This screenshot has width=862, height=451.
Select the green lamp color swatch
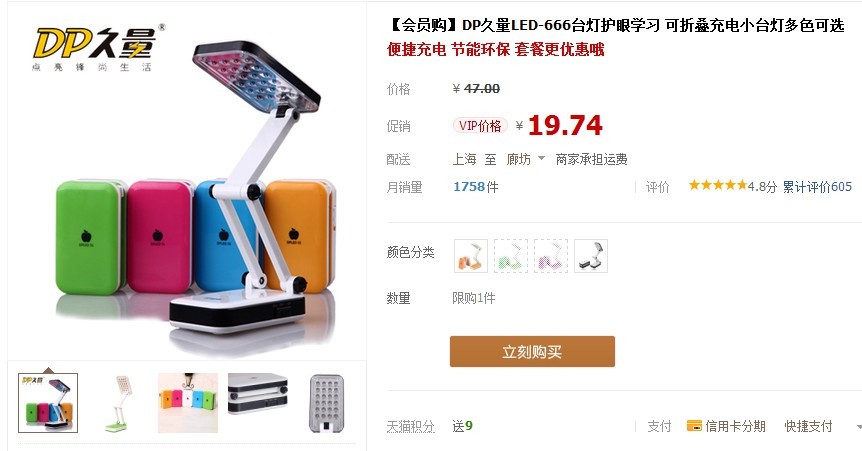[511, 256]
